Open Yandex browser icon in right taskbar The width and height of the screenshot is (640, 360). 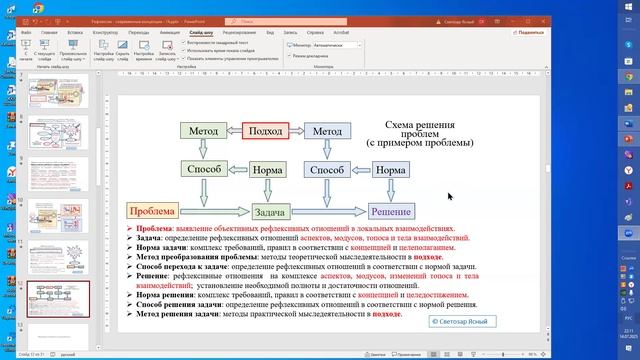[x=629, y=170]
